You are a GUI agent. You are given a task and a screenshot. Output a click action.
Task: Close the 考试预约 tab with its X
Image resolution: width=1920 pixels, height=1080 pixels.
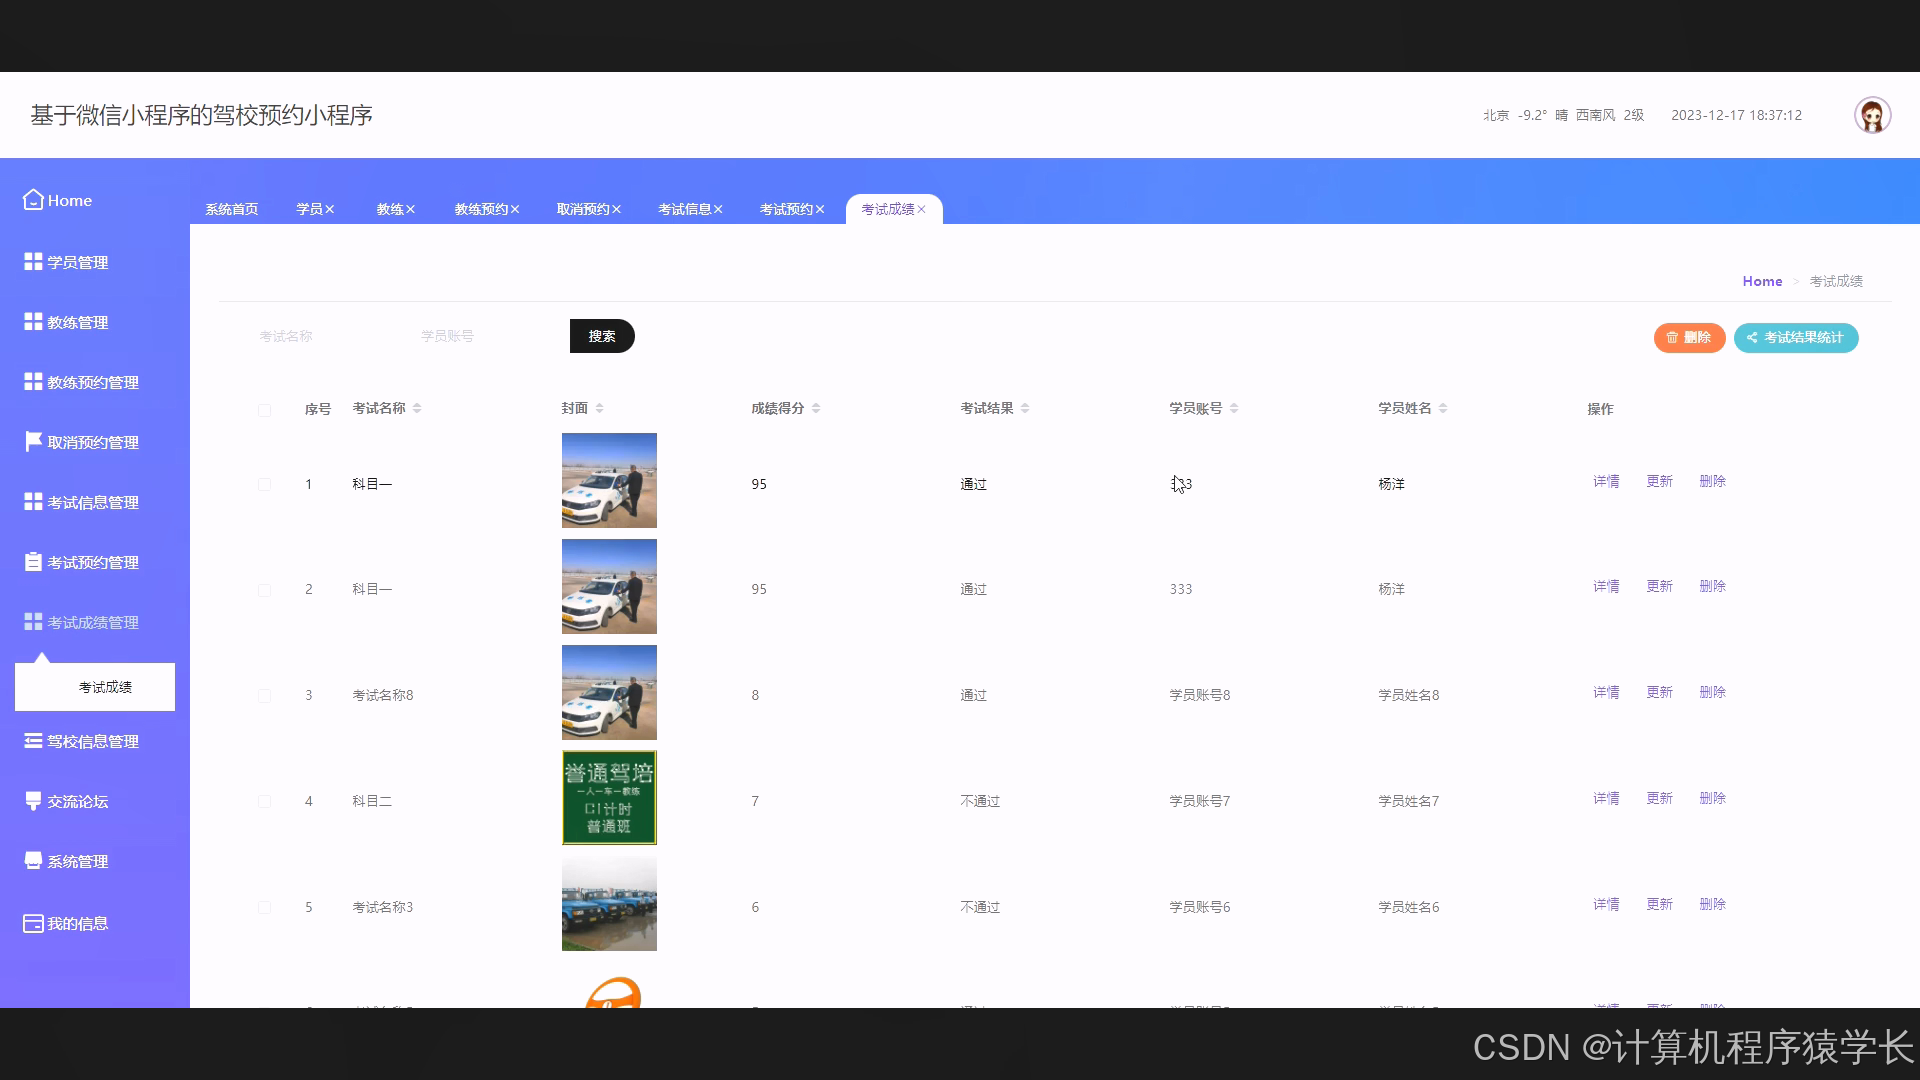point(820,210)
